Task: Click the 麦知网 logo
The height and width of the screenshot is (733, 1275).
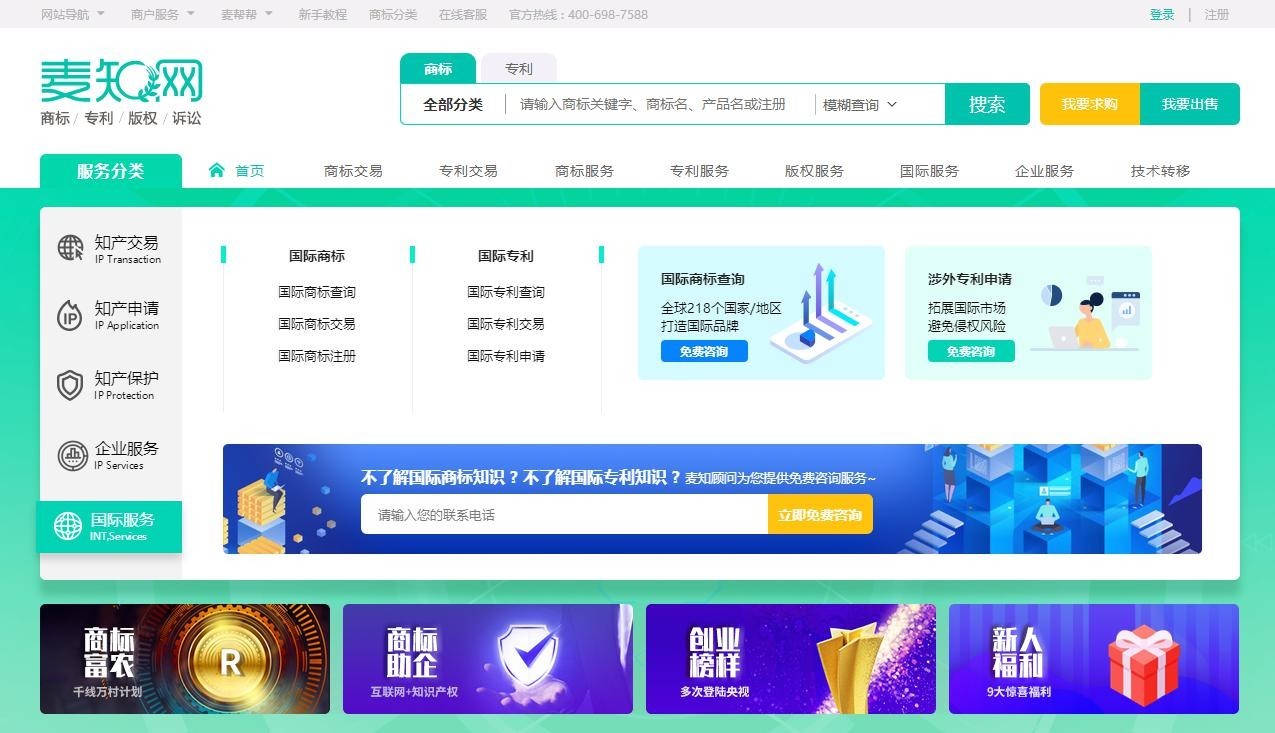Action: [x=121, y=82]
